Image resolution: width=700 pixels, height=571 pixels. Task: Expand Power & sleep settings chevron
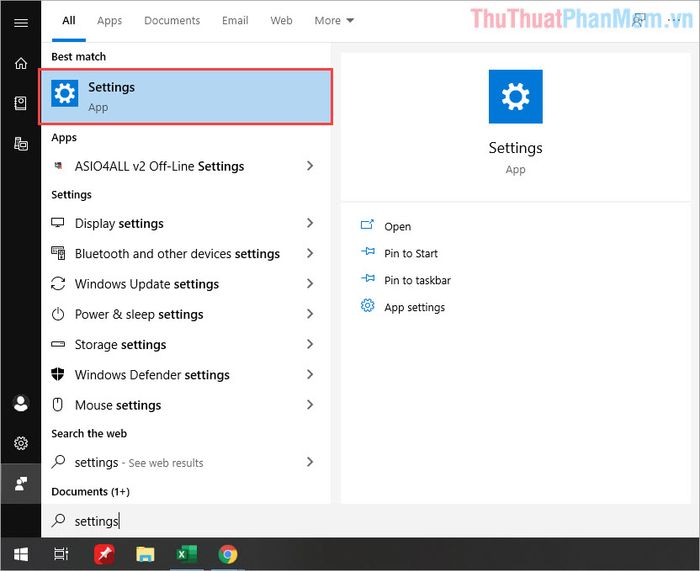[x=310, y=314]
